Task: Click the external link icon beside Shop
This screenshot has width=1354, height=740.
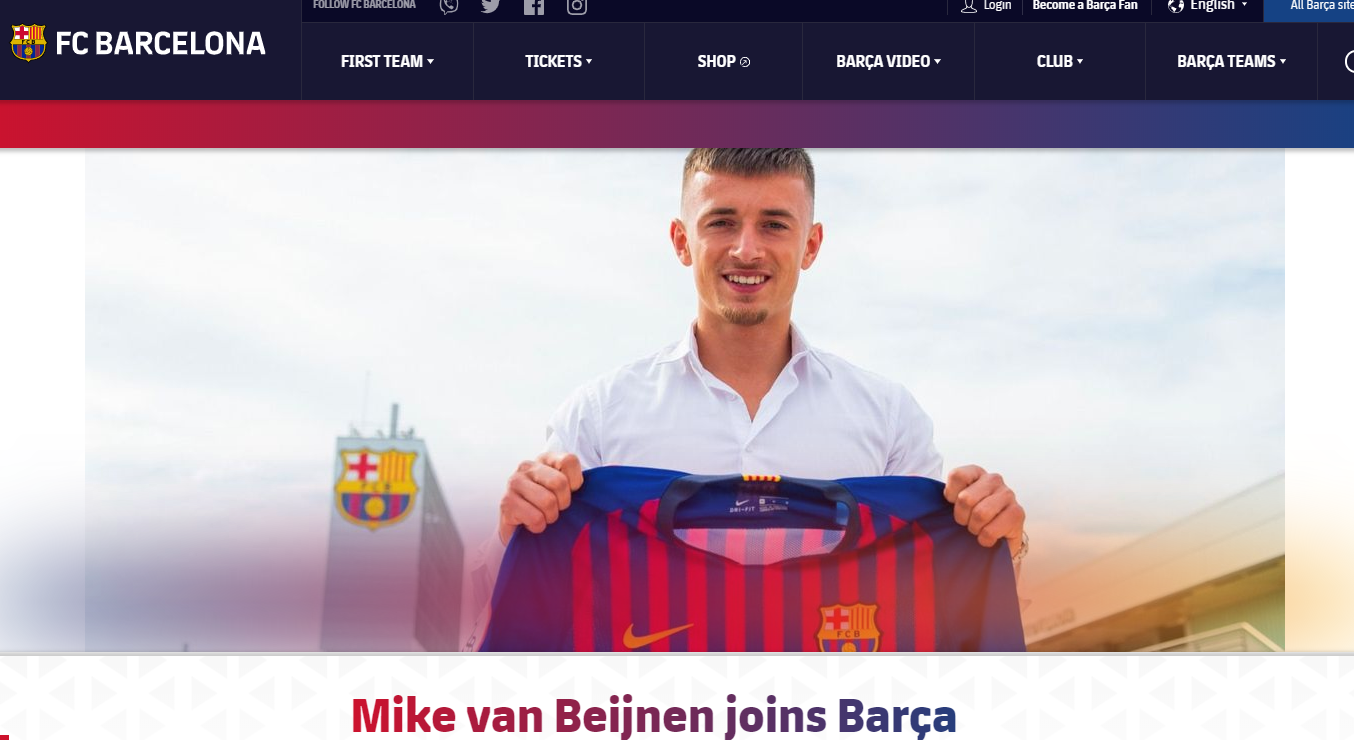Action: point(745,62)
